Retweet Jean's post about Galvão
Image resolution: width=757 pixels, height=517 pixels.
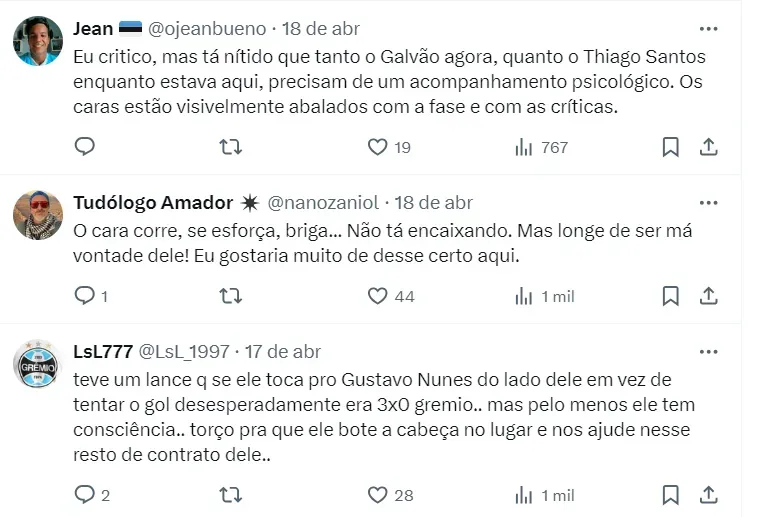tap(230, 147)
